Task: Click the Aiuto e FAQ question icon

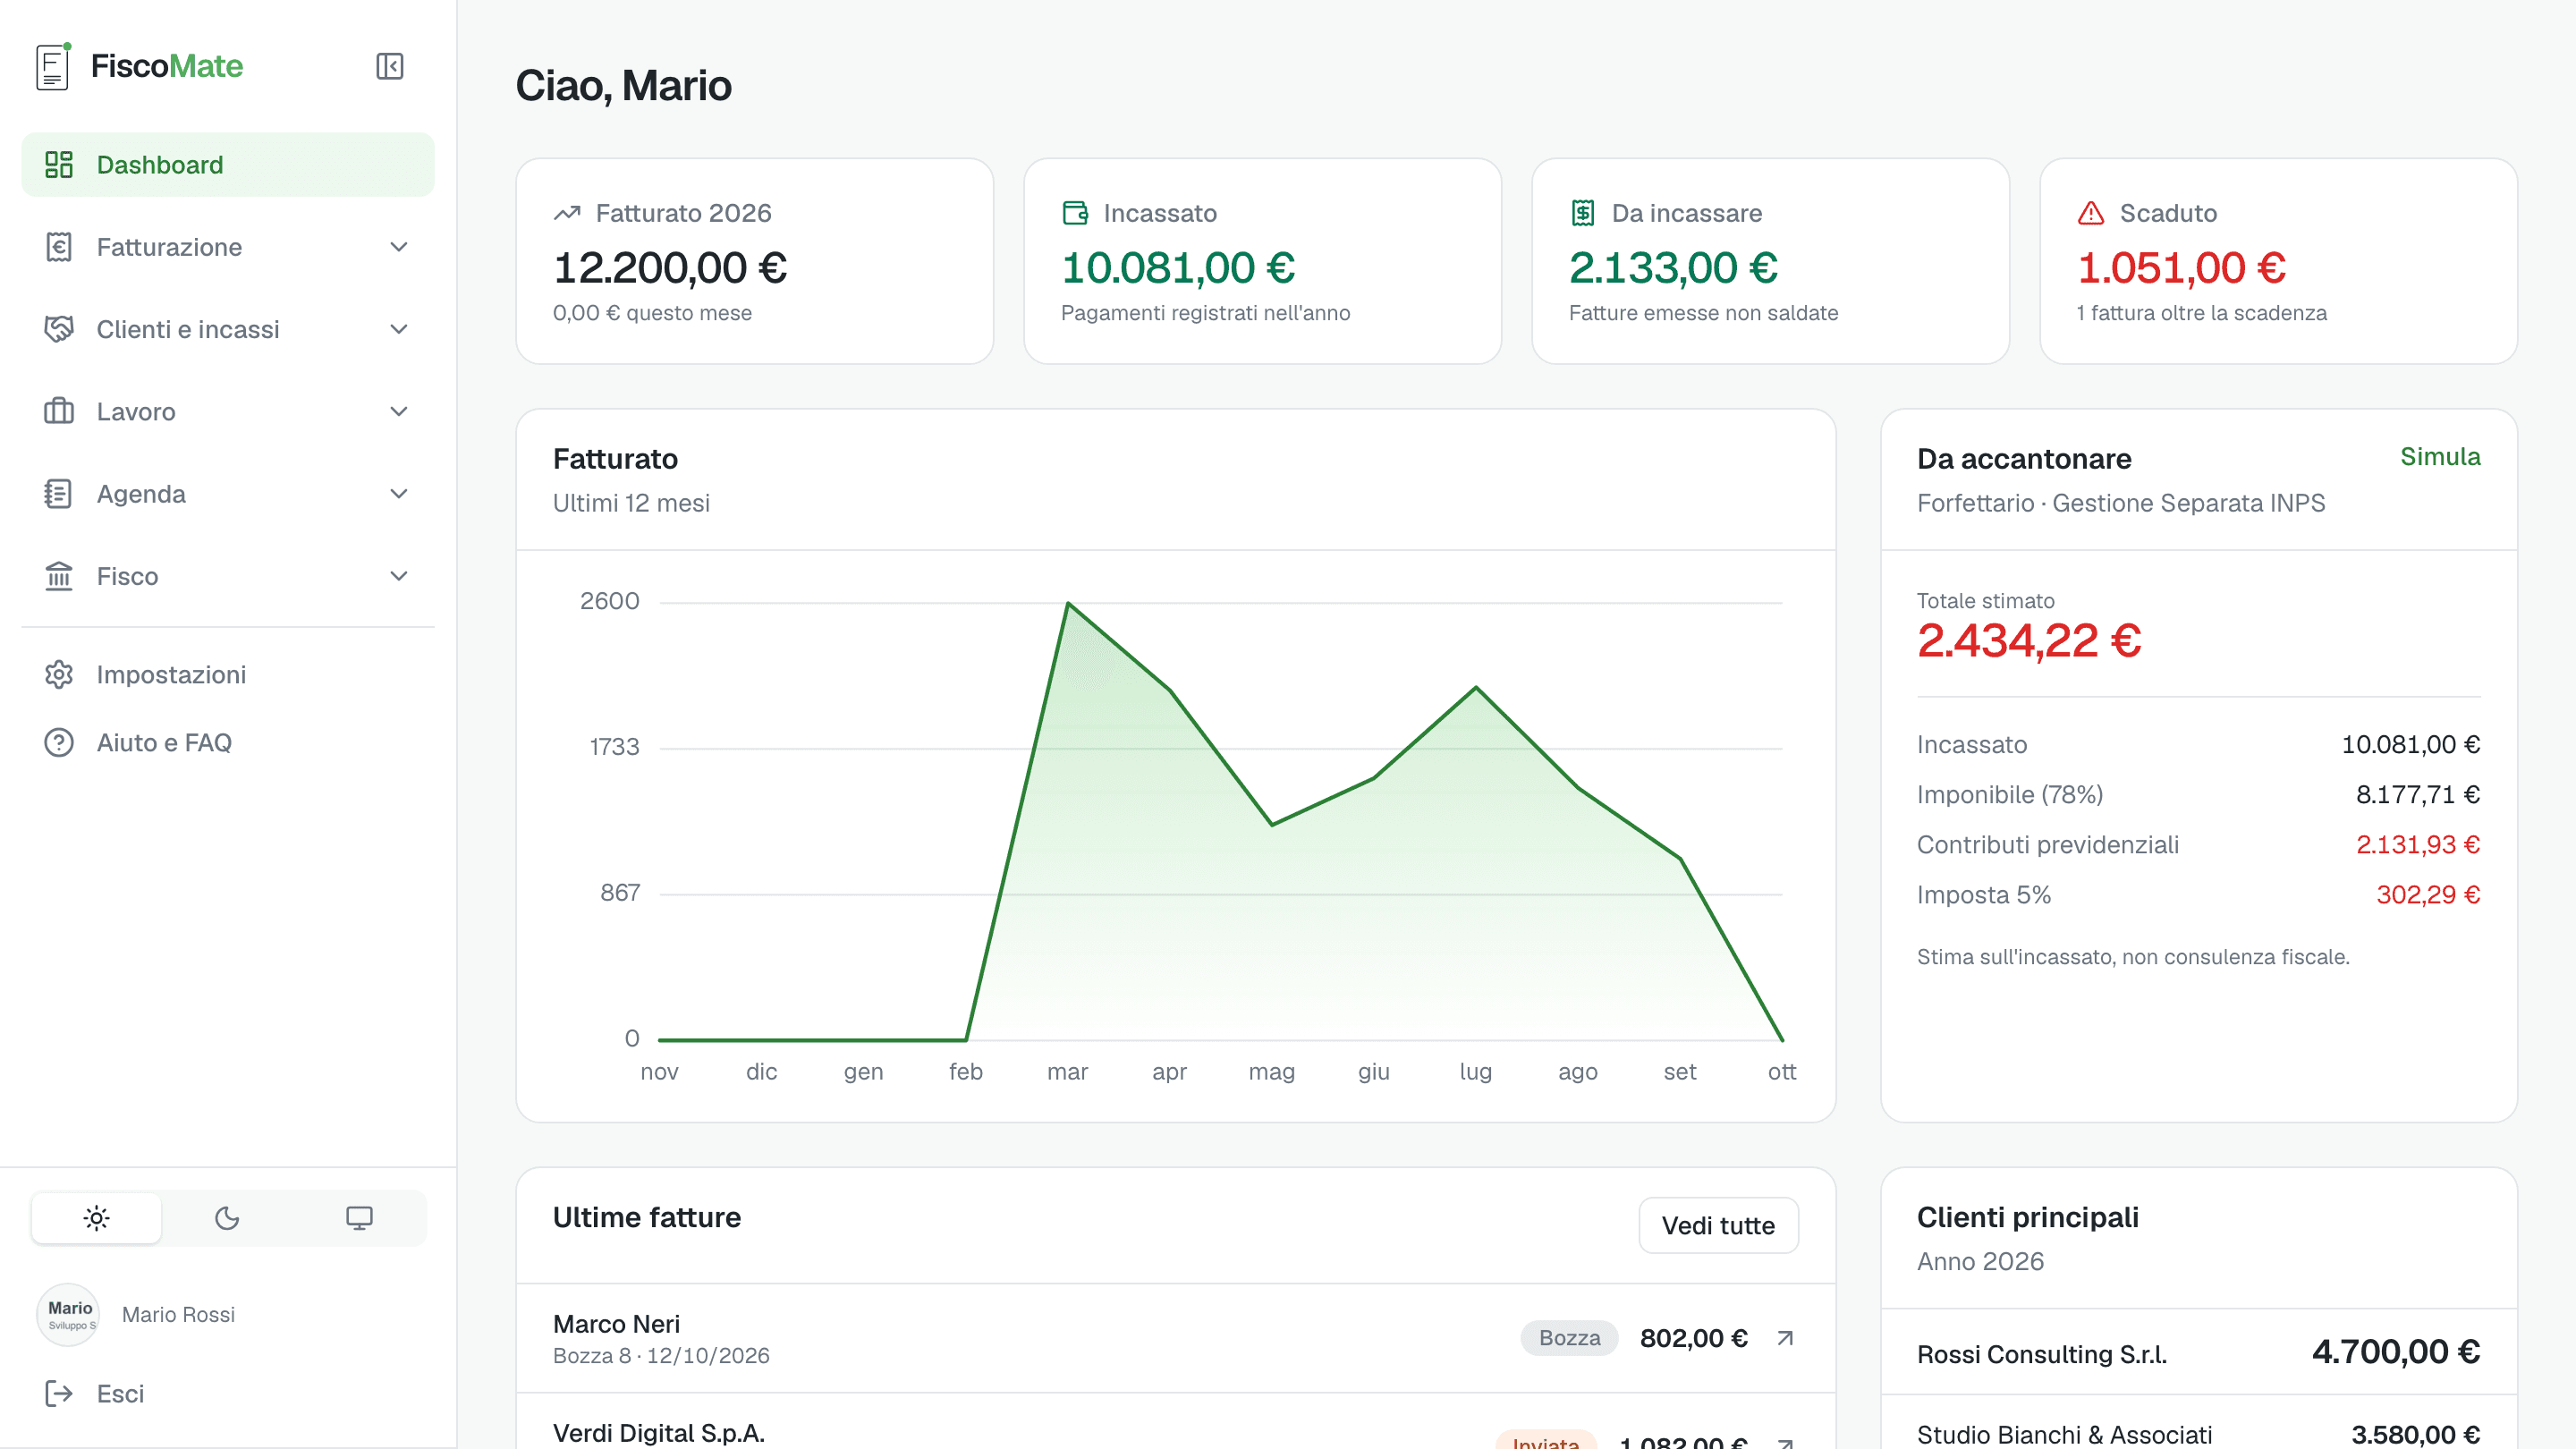Action: coord(59,743)
